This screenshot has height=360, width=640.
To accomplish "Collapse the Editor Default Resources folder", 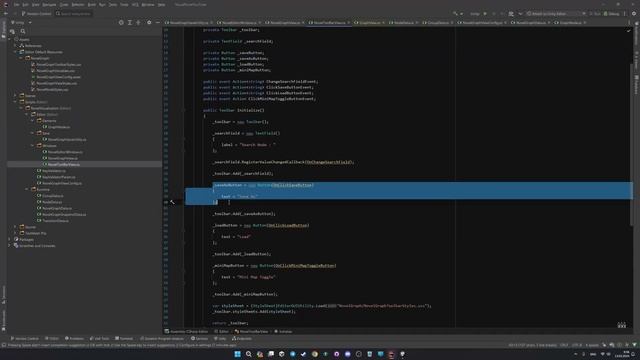I will pyautogui.click(x=16, y=52).
